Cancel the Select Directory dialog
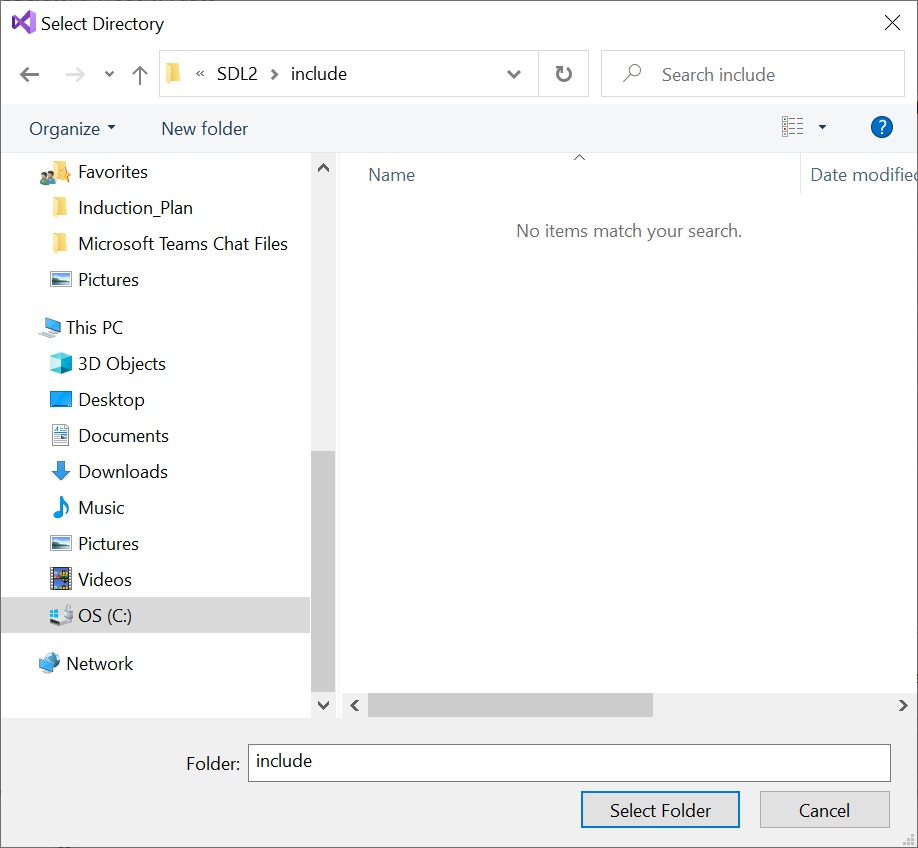This screenshot has width=918, height=848. coord(824,810)
